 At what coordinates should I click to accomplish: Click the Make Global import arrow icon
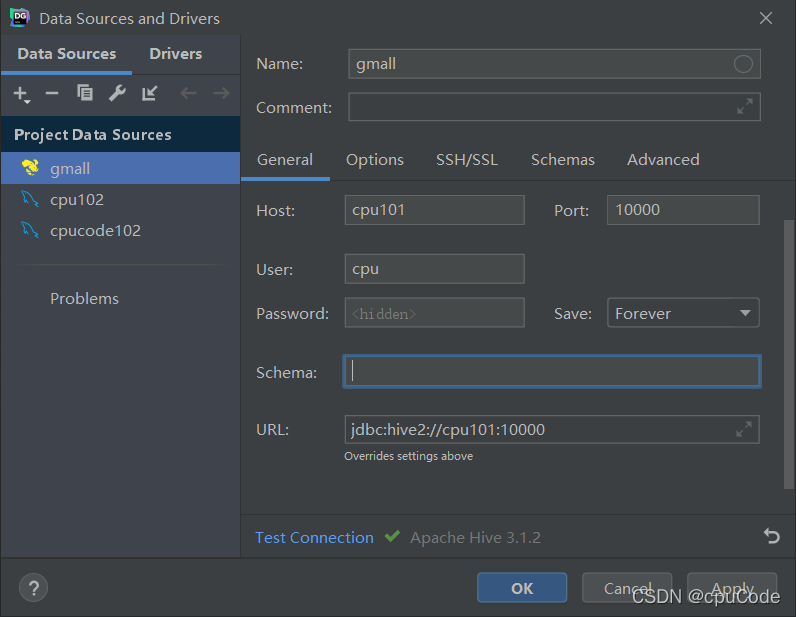tap(149, 93)
